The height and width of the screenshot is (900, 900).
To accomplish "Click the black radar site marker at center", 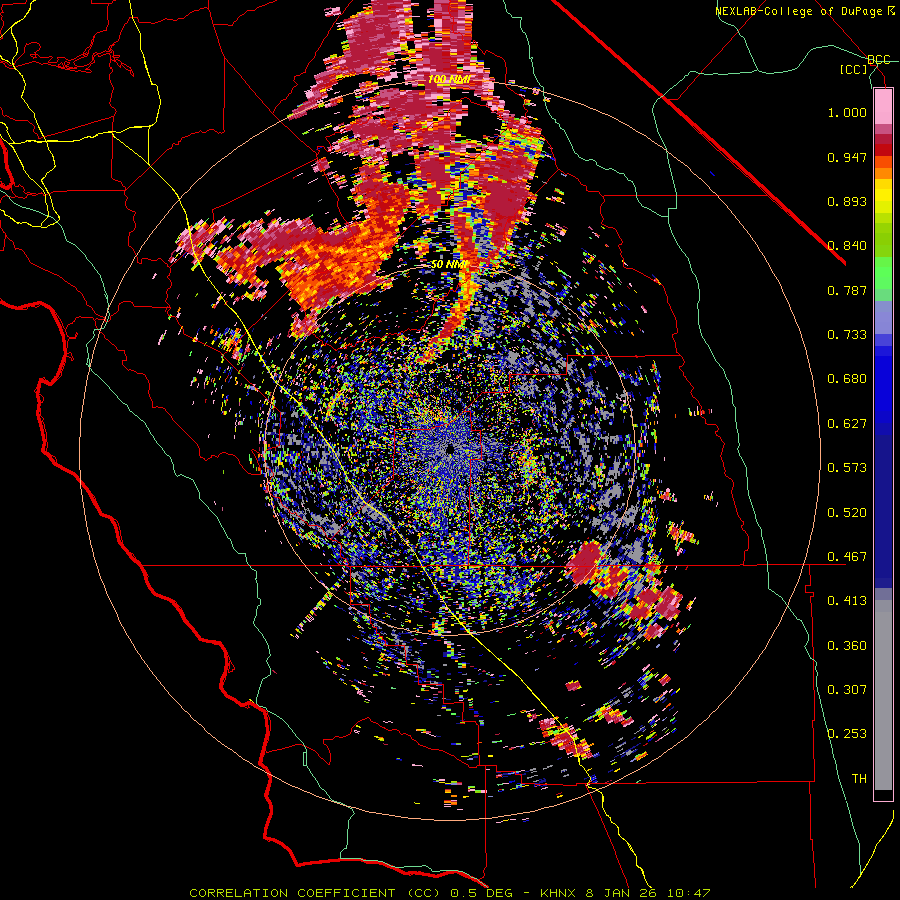I will [450, 449].
